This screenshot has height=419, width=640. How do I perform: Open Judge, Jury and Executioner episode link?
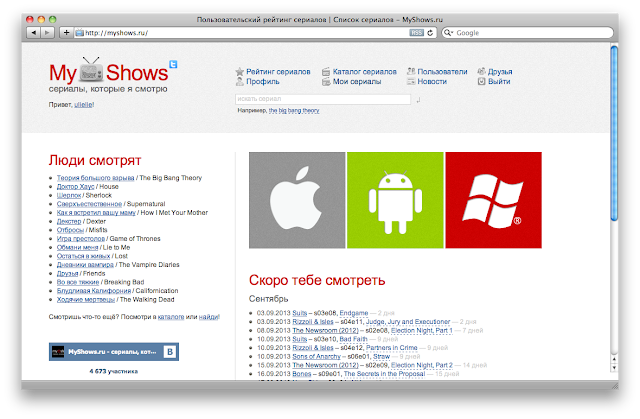tap(408, 321)
